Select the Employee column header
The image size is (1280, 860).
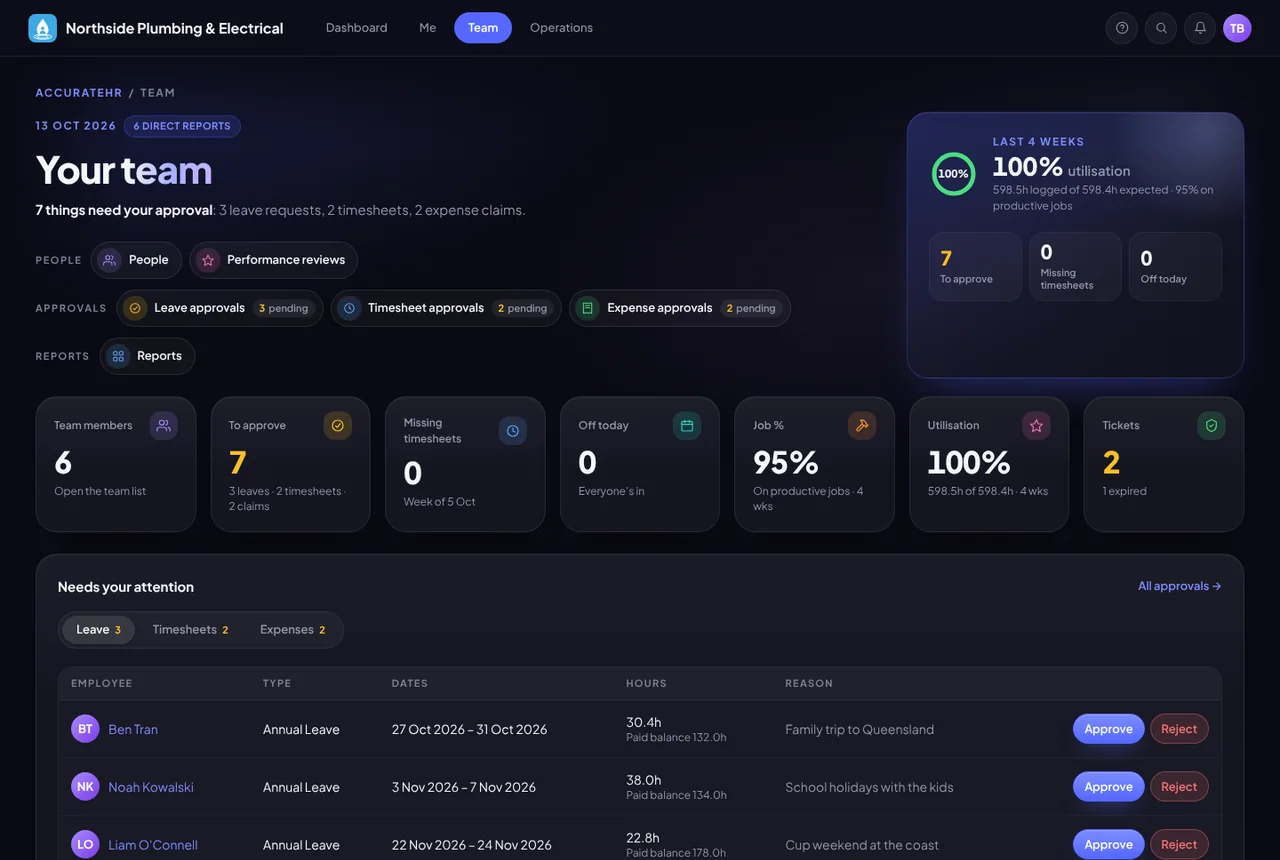click(102, 683)
